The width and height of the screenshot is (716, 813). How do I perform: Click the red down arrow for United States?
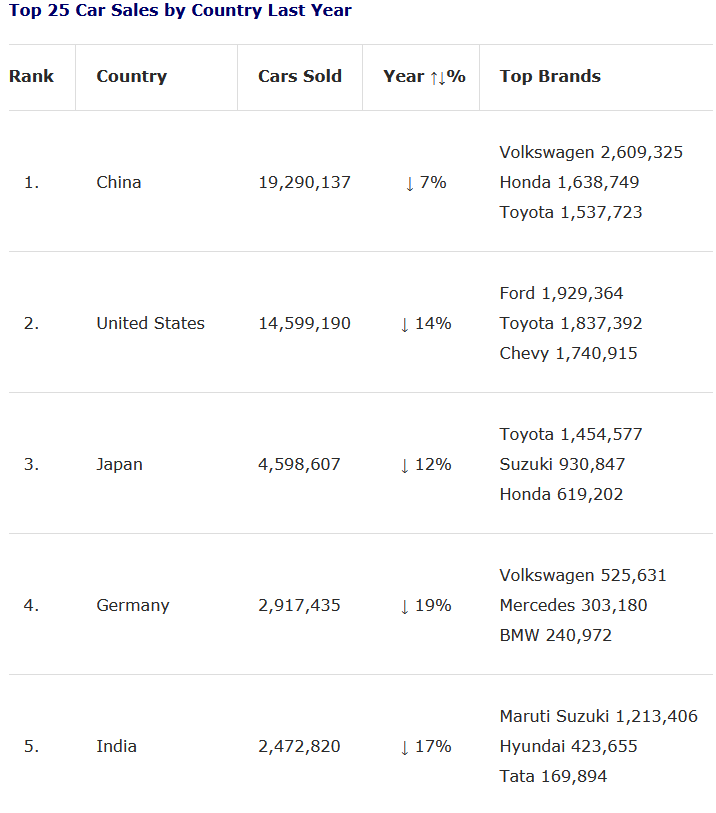pos(404,324)
